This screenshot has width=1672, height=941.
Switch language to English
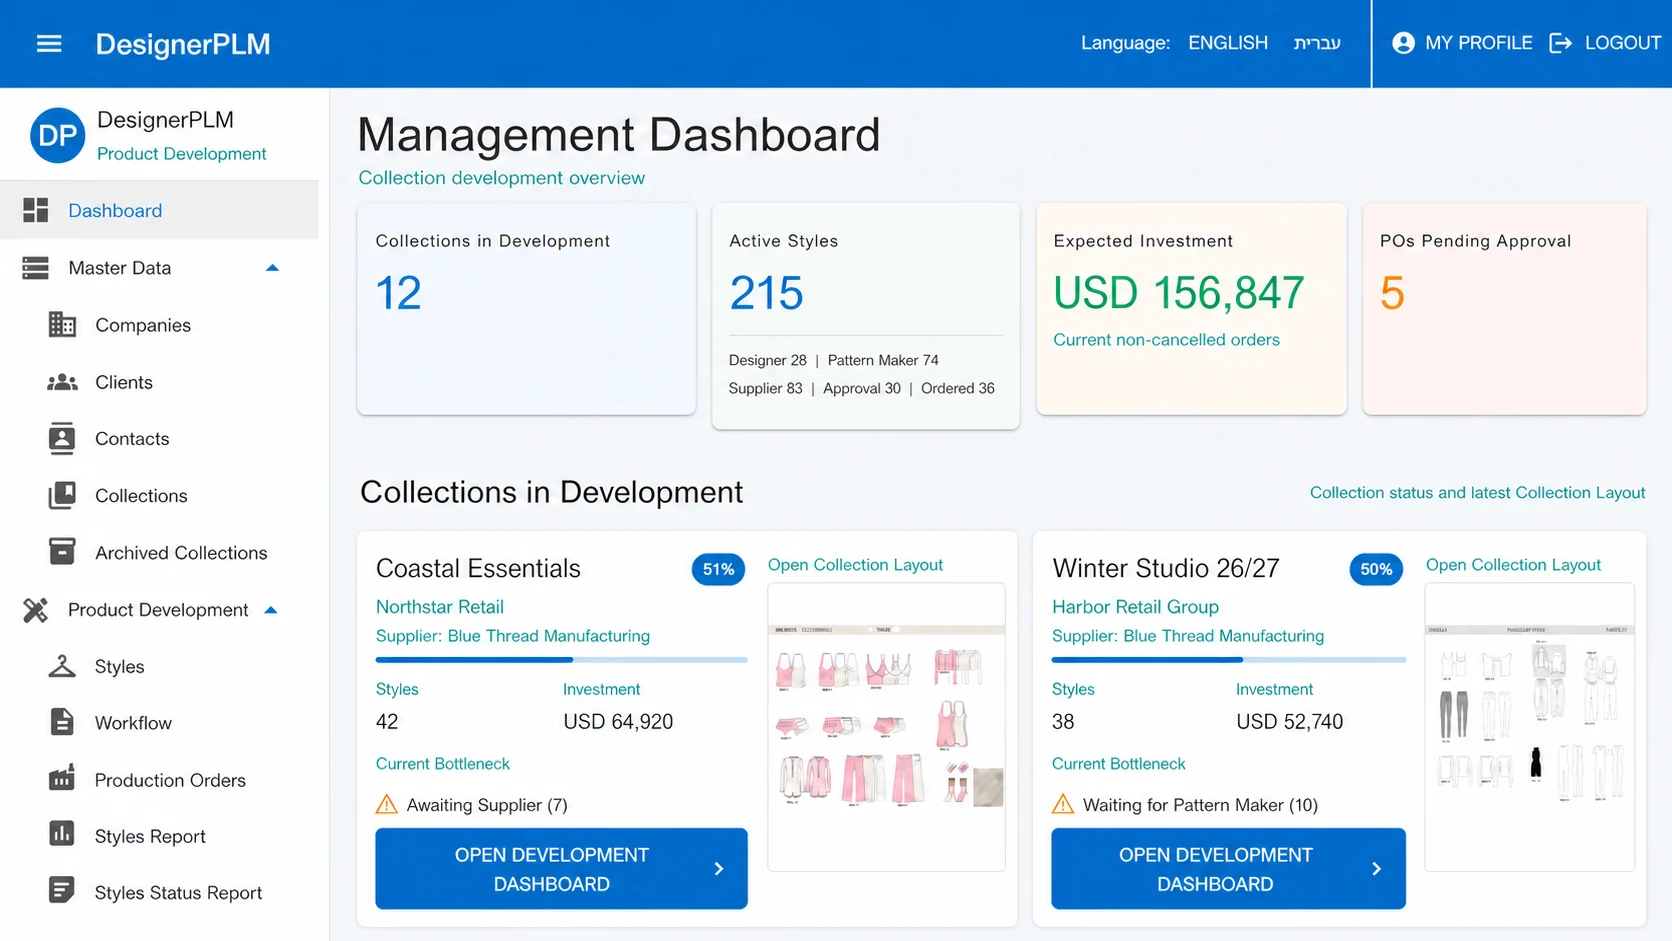pyautogui.click(x=1228, y=43)
